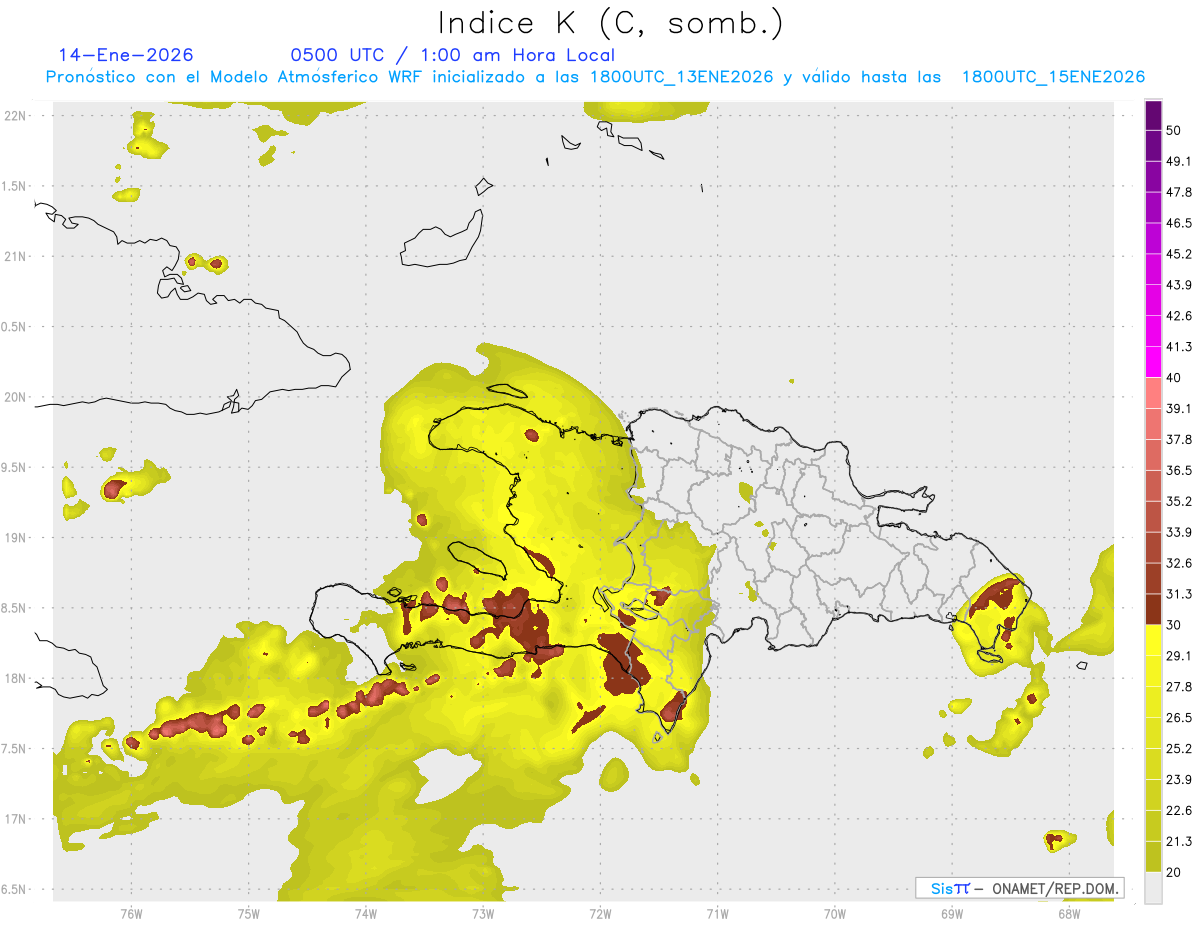This screenshot has width=1200, height=927.
Task: Pick the bright magenta colorbar segment above 40
Action: point(1153,363)
